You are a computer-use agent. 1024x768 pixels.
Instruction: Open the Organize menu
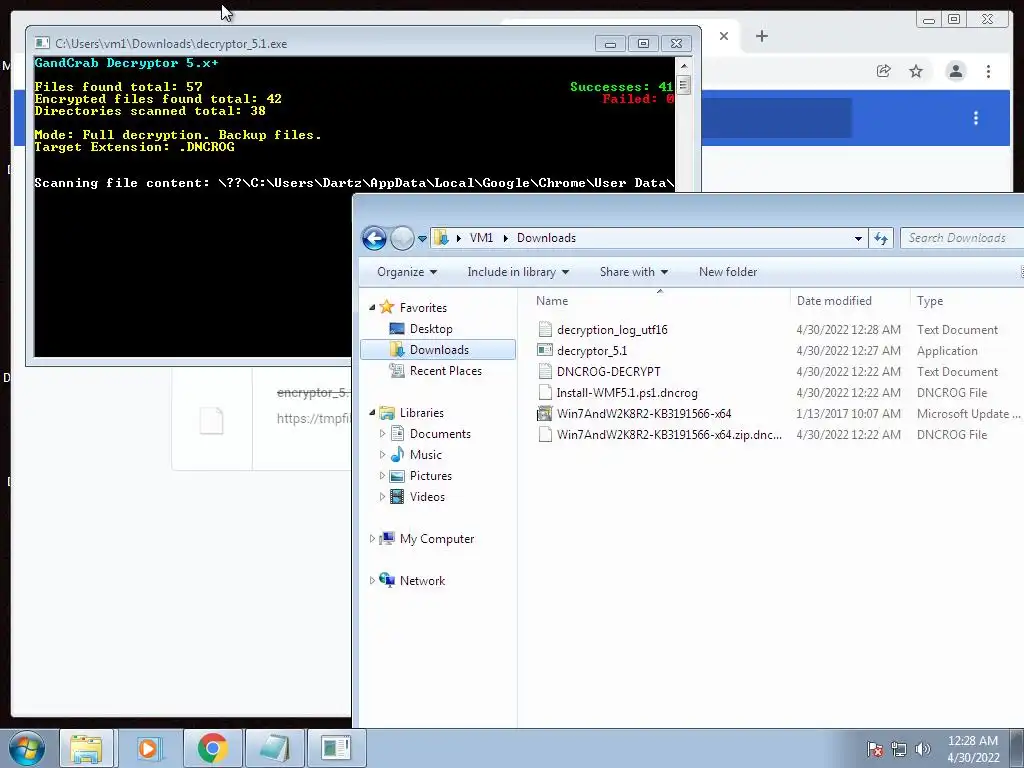pos(407,272)
